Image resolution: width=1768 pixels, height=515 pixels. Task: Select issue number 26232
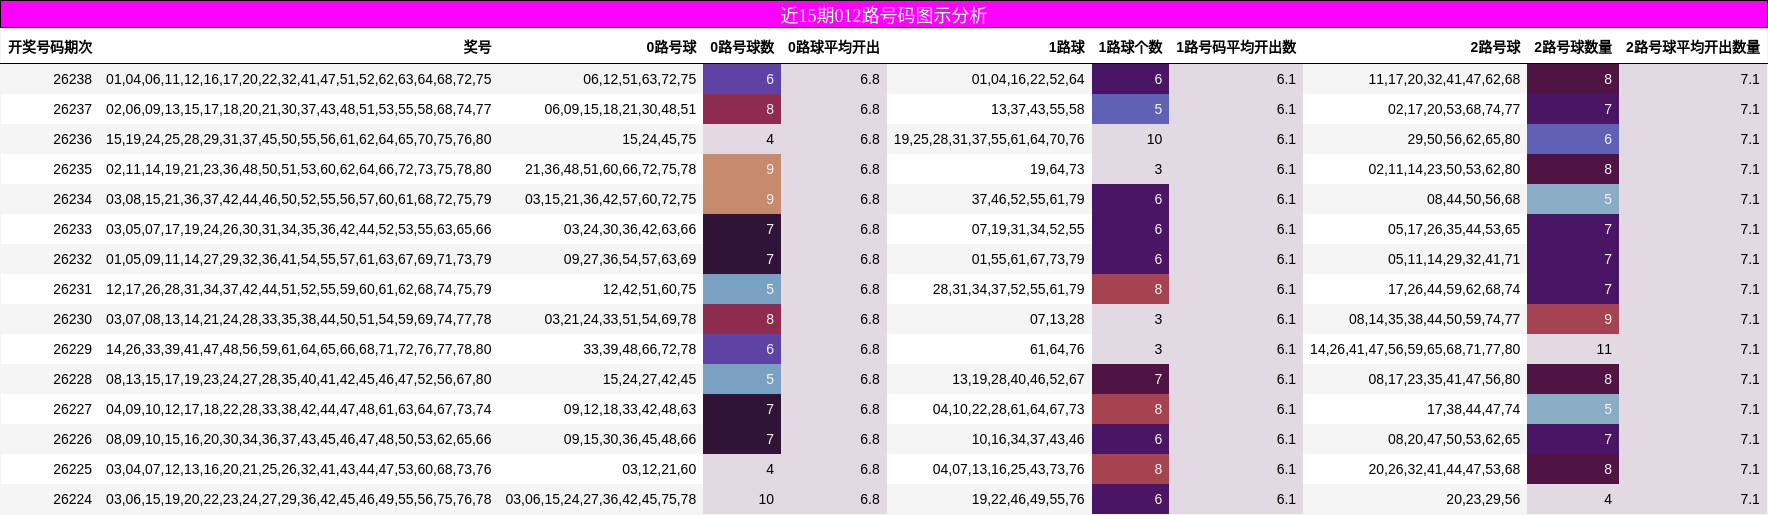[x=72, y=259]
